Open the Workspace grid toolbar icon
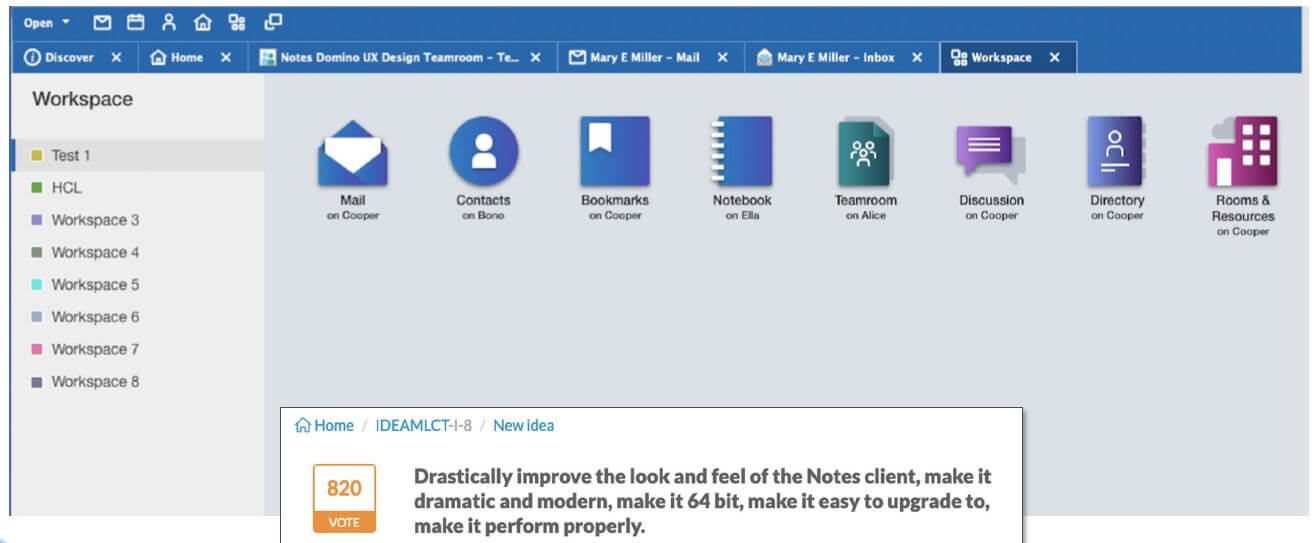The width and height of the screenshot is (1314, 543). pyautogui.click(x=236, y=22)
